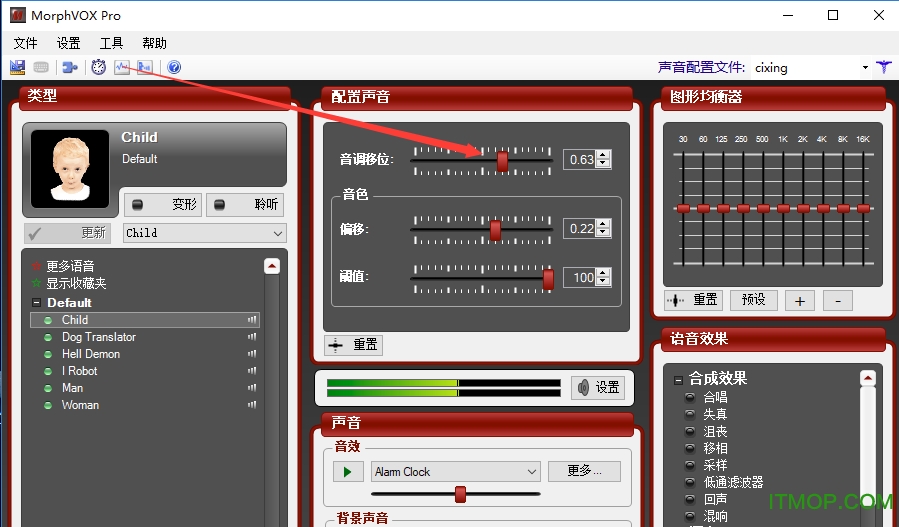Collapse the Default voice group
Screen dimensions: 899x527
tap(36, 302)
